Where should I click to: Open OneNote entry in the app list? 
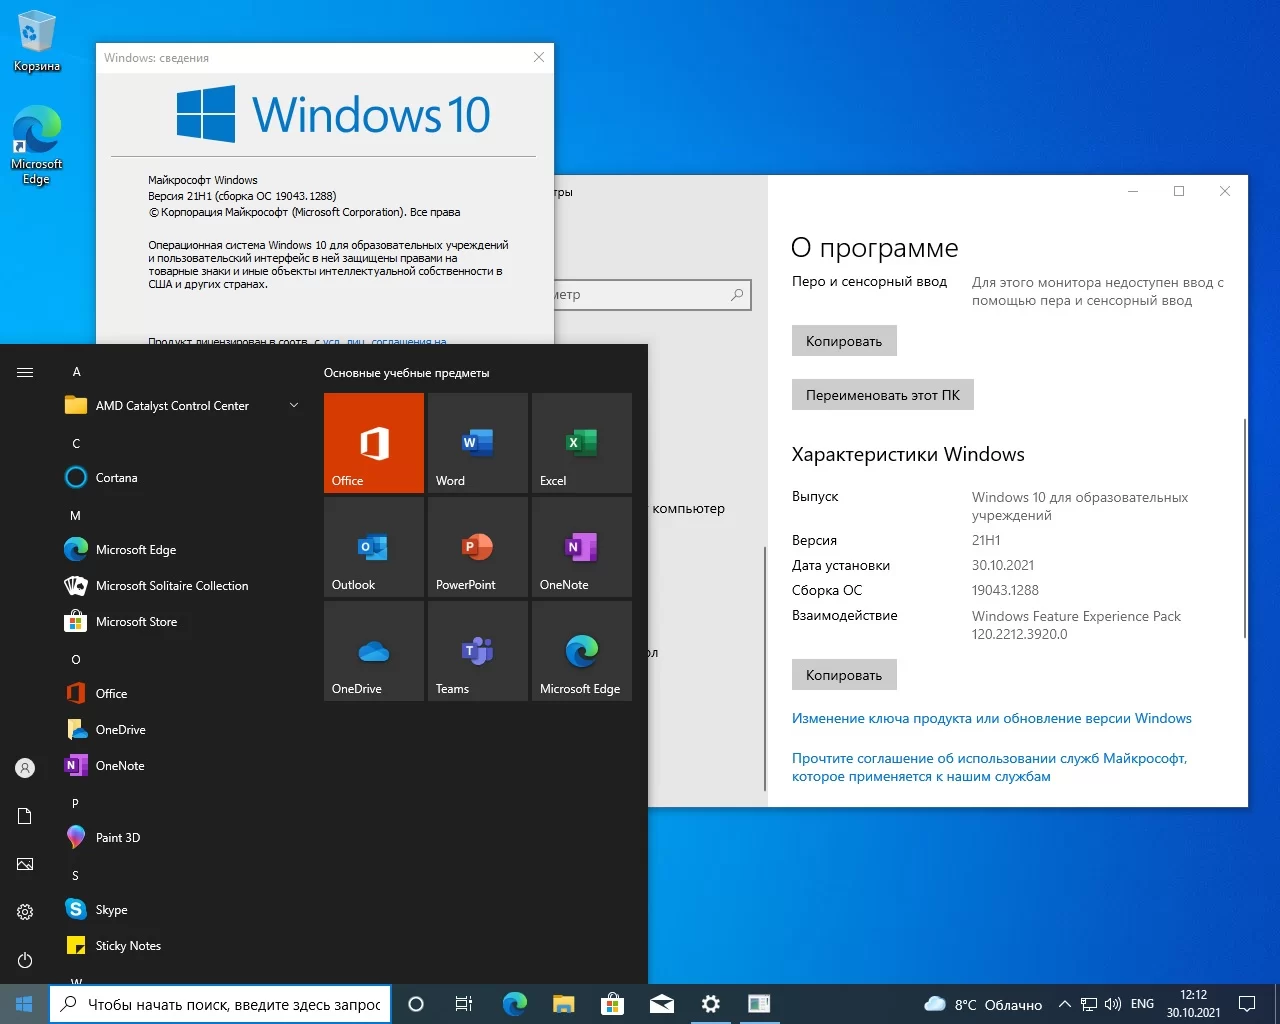182,766
